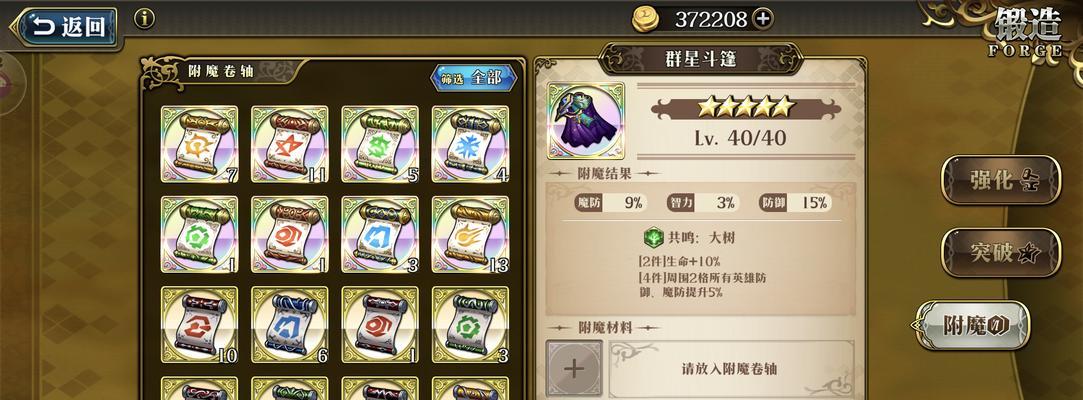1083x400 pixels.
Task: Open the 筛选 全部 filter dropdown
Action: (474, 78)
